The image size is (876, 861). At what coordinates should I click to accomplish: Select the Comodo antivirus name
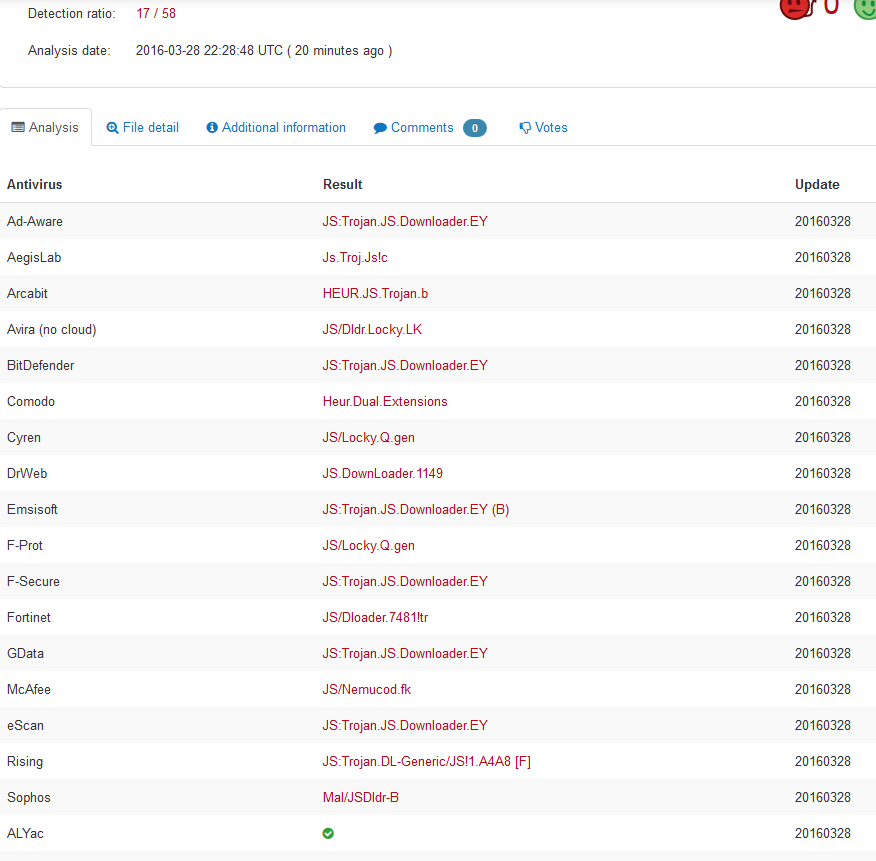tap(31, 401)
